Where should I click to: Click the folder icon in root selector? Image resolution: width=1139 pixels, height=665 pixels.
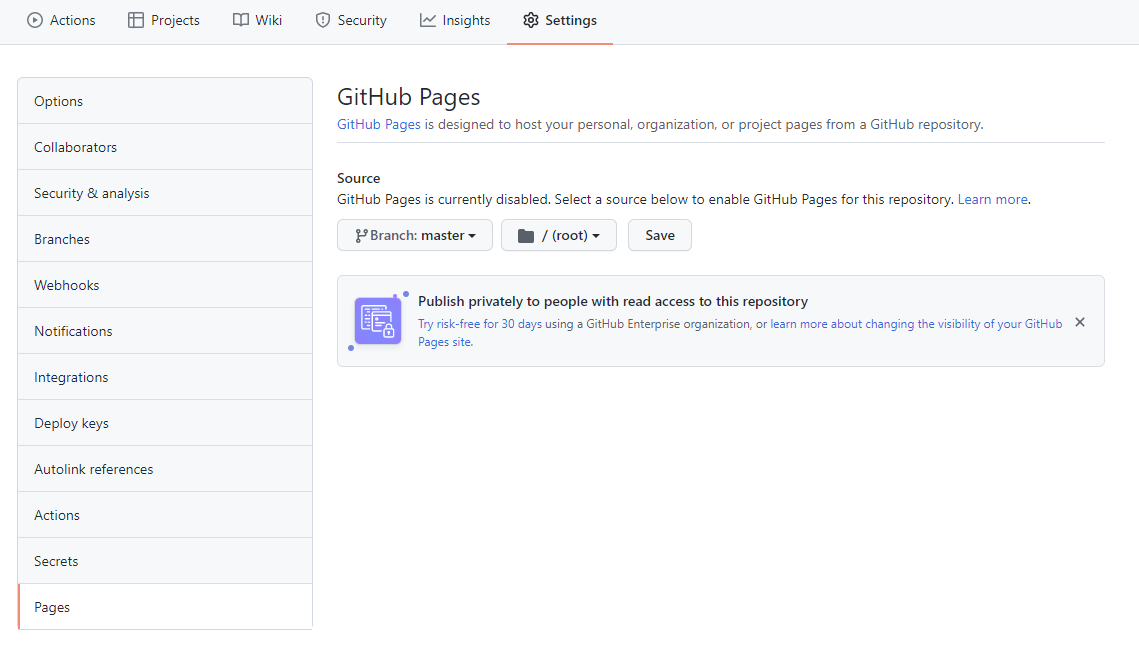tap(526, 235)
